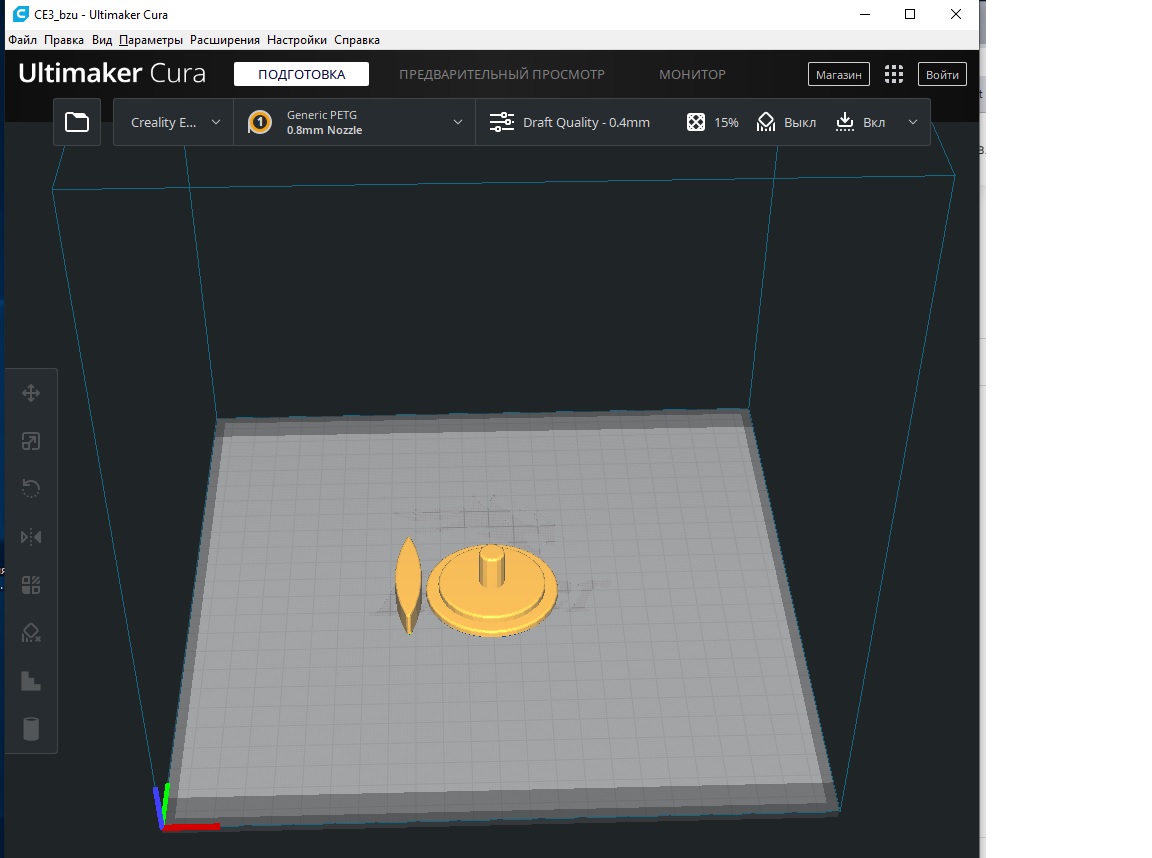Expand the Generic PETG material dropdown

[x=355, y=122]
